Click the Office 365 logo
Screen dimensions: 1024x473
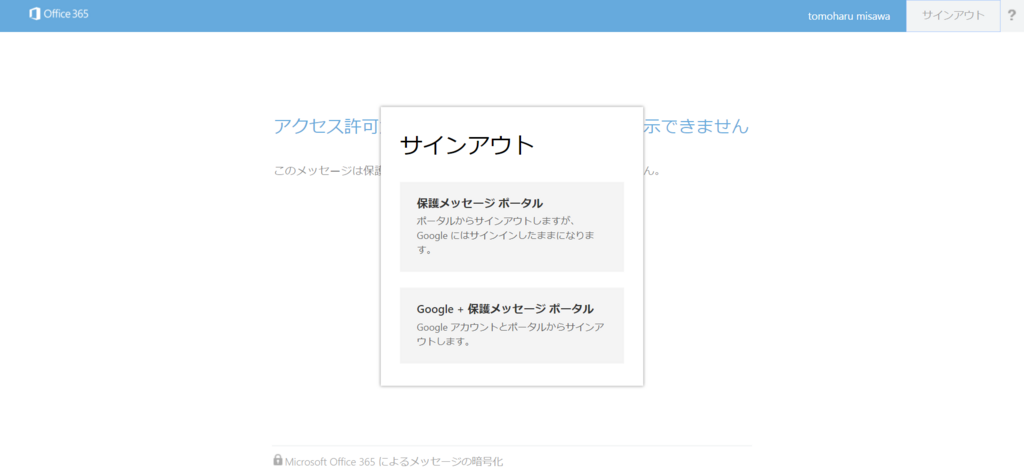[x=59, y=14]
